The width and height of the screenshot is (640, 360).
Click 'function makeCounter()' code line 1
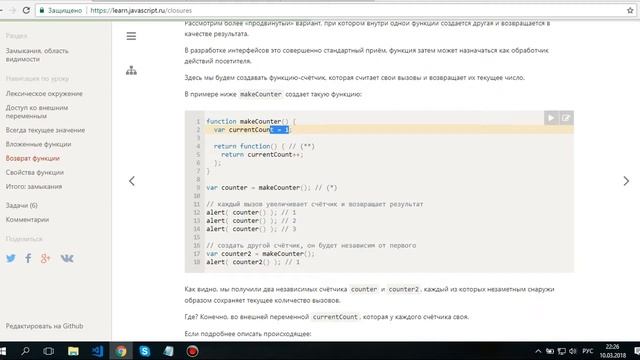251,122
